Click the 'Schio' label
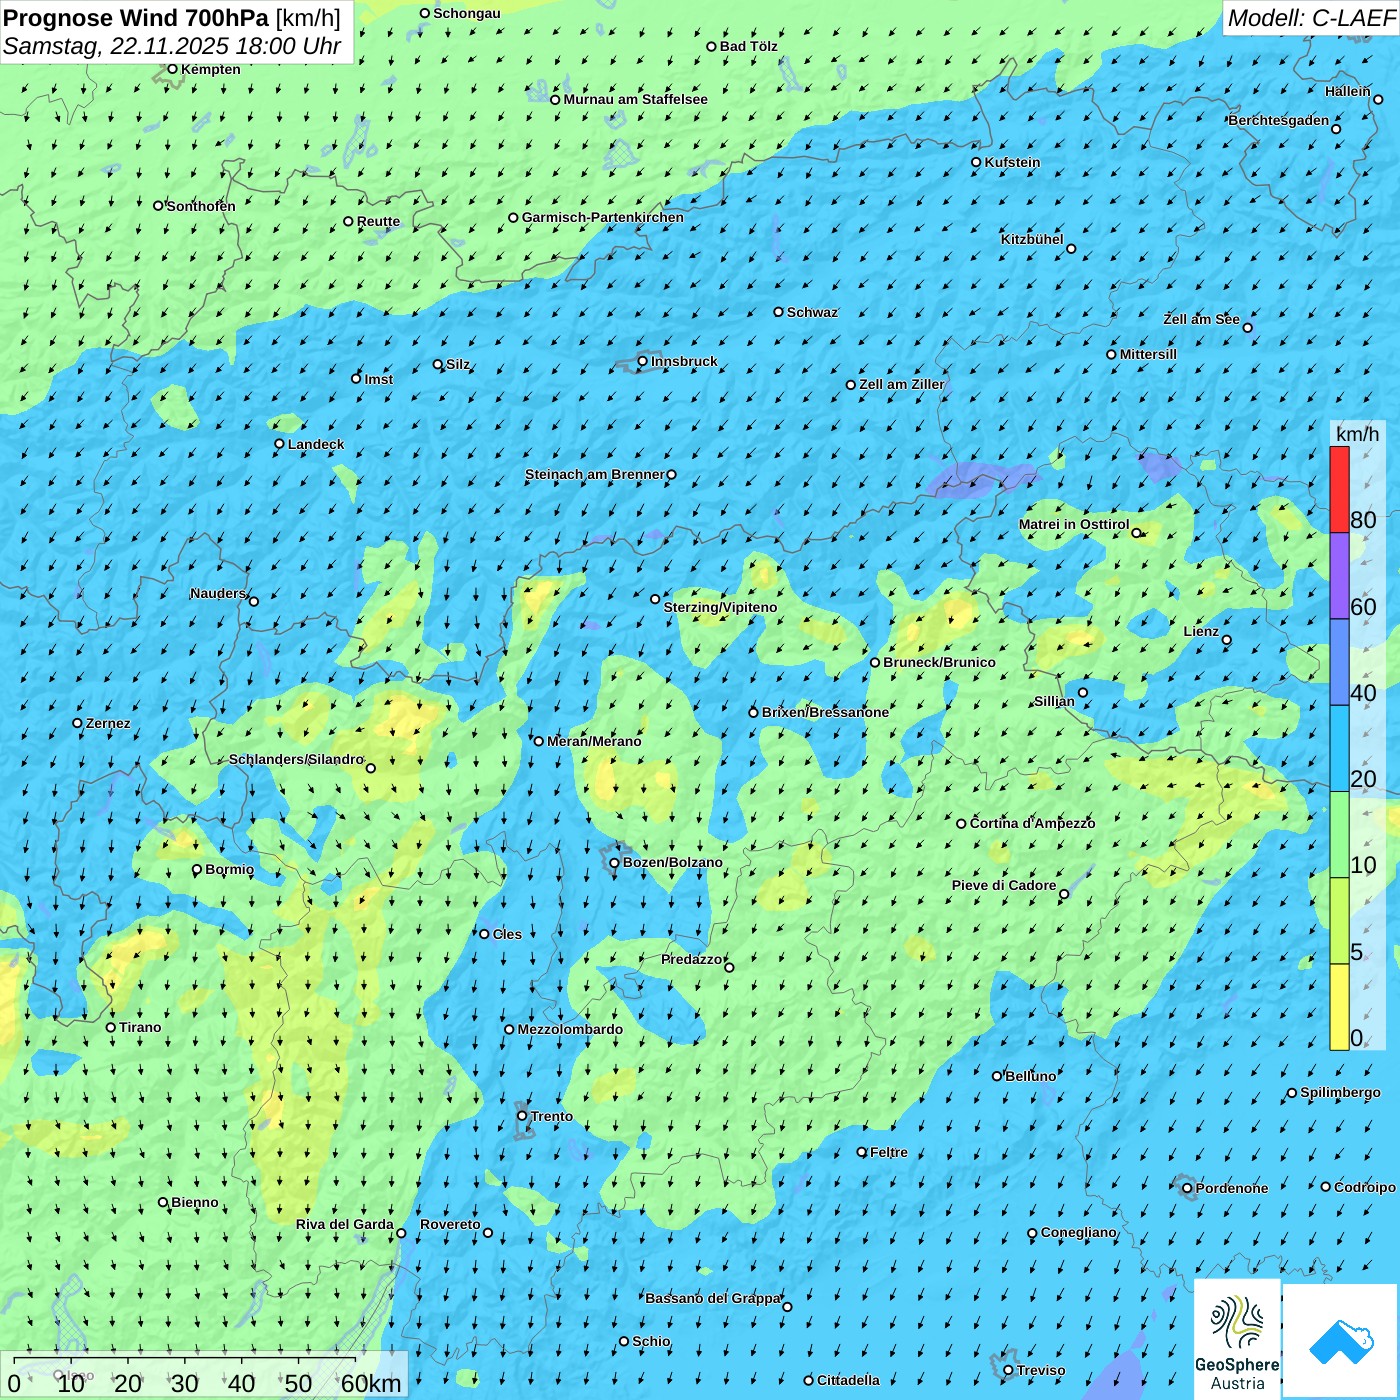This screenshot has width=1400, height=1400. [651, 1341]
